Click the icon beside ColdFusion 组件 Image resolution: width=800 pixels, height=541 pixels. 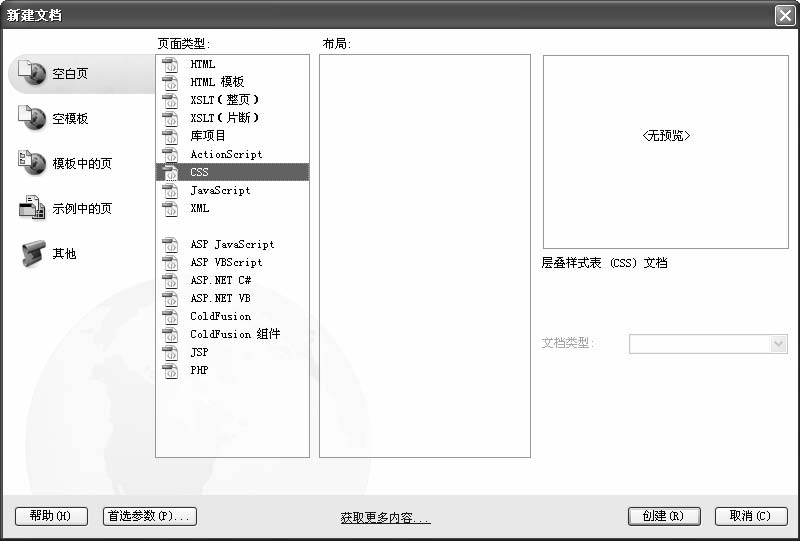170,334
